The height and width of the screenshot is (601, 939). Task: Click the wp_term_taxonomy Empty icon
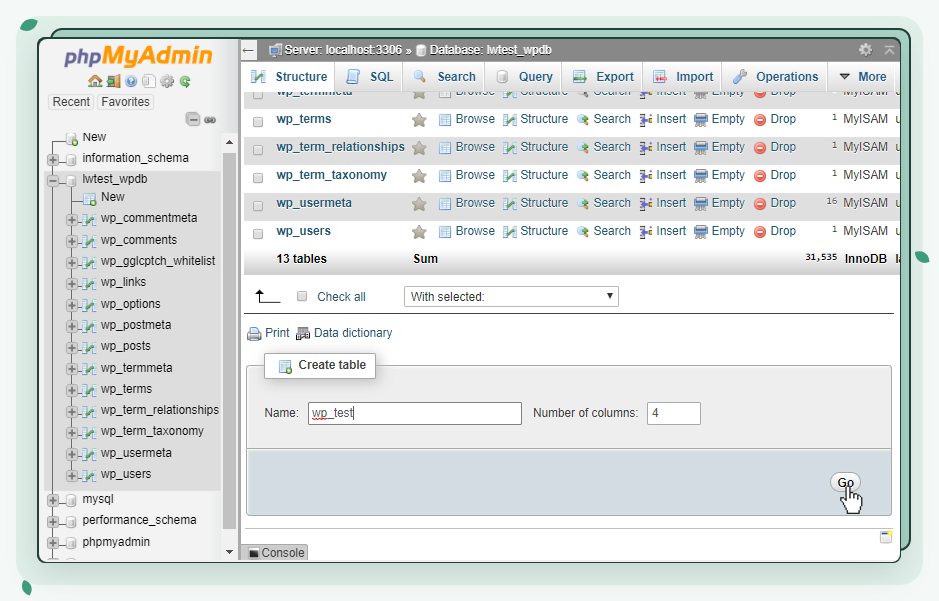tap(701, 176)
